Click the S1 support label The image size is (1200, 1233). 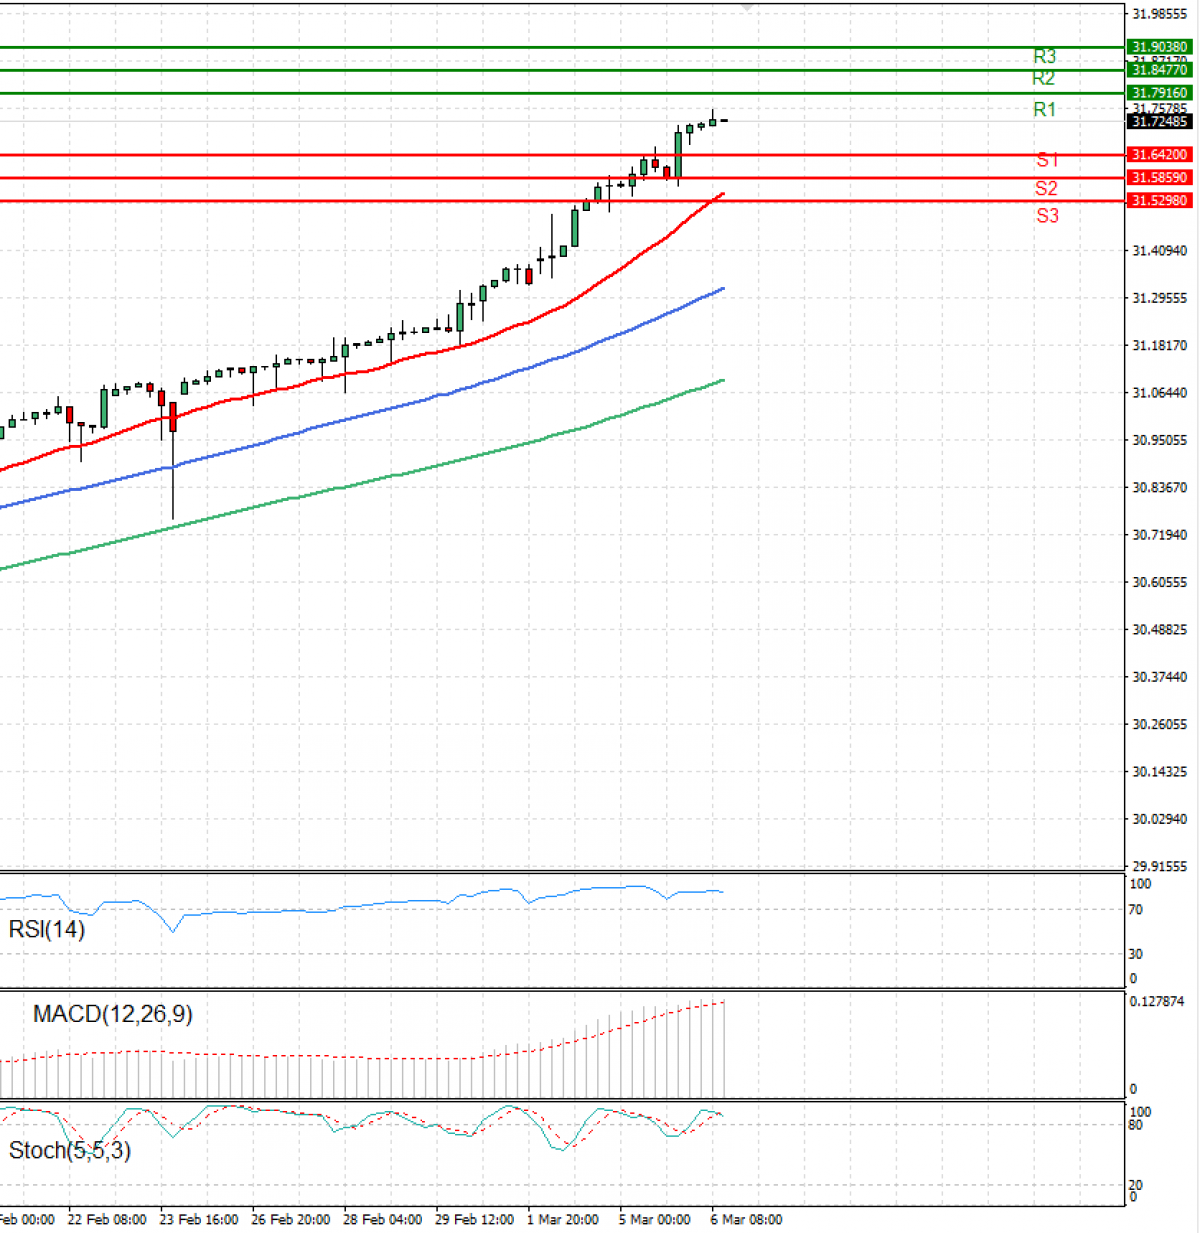pos(1047,160)
